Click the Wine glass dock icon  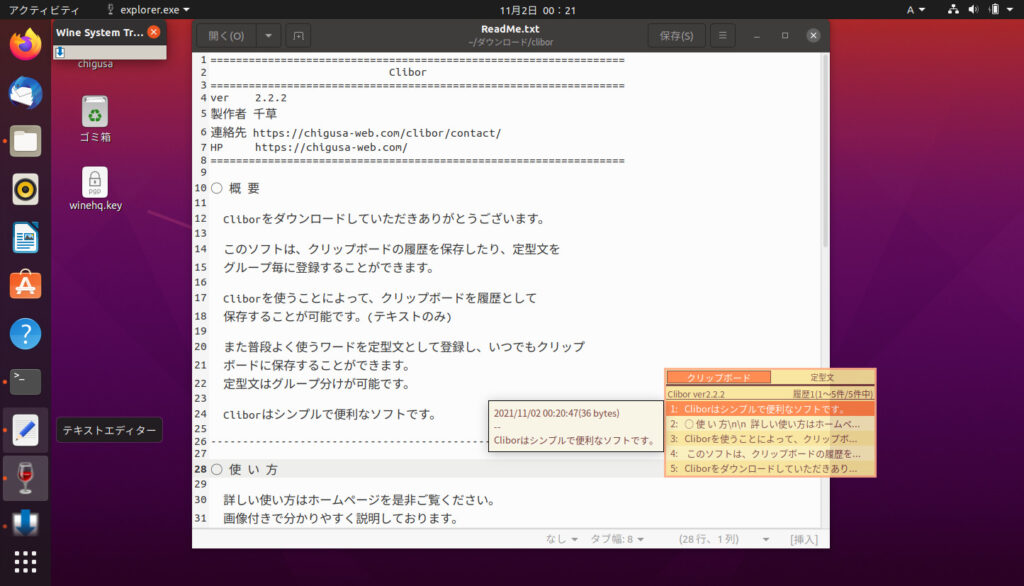[x=25, y=478]
